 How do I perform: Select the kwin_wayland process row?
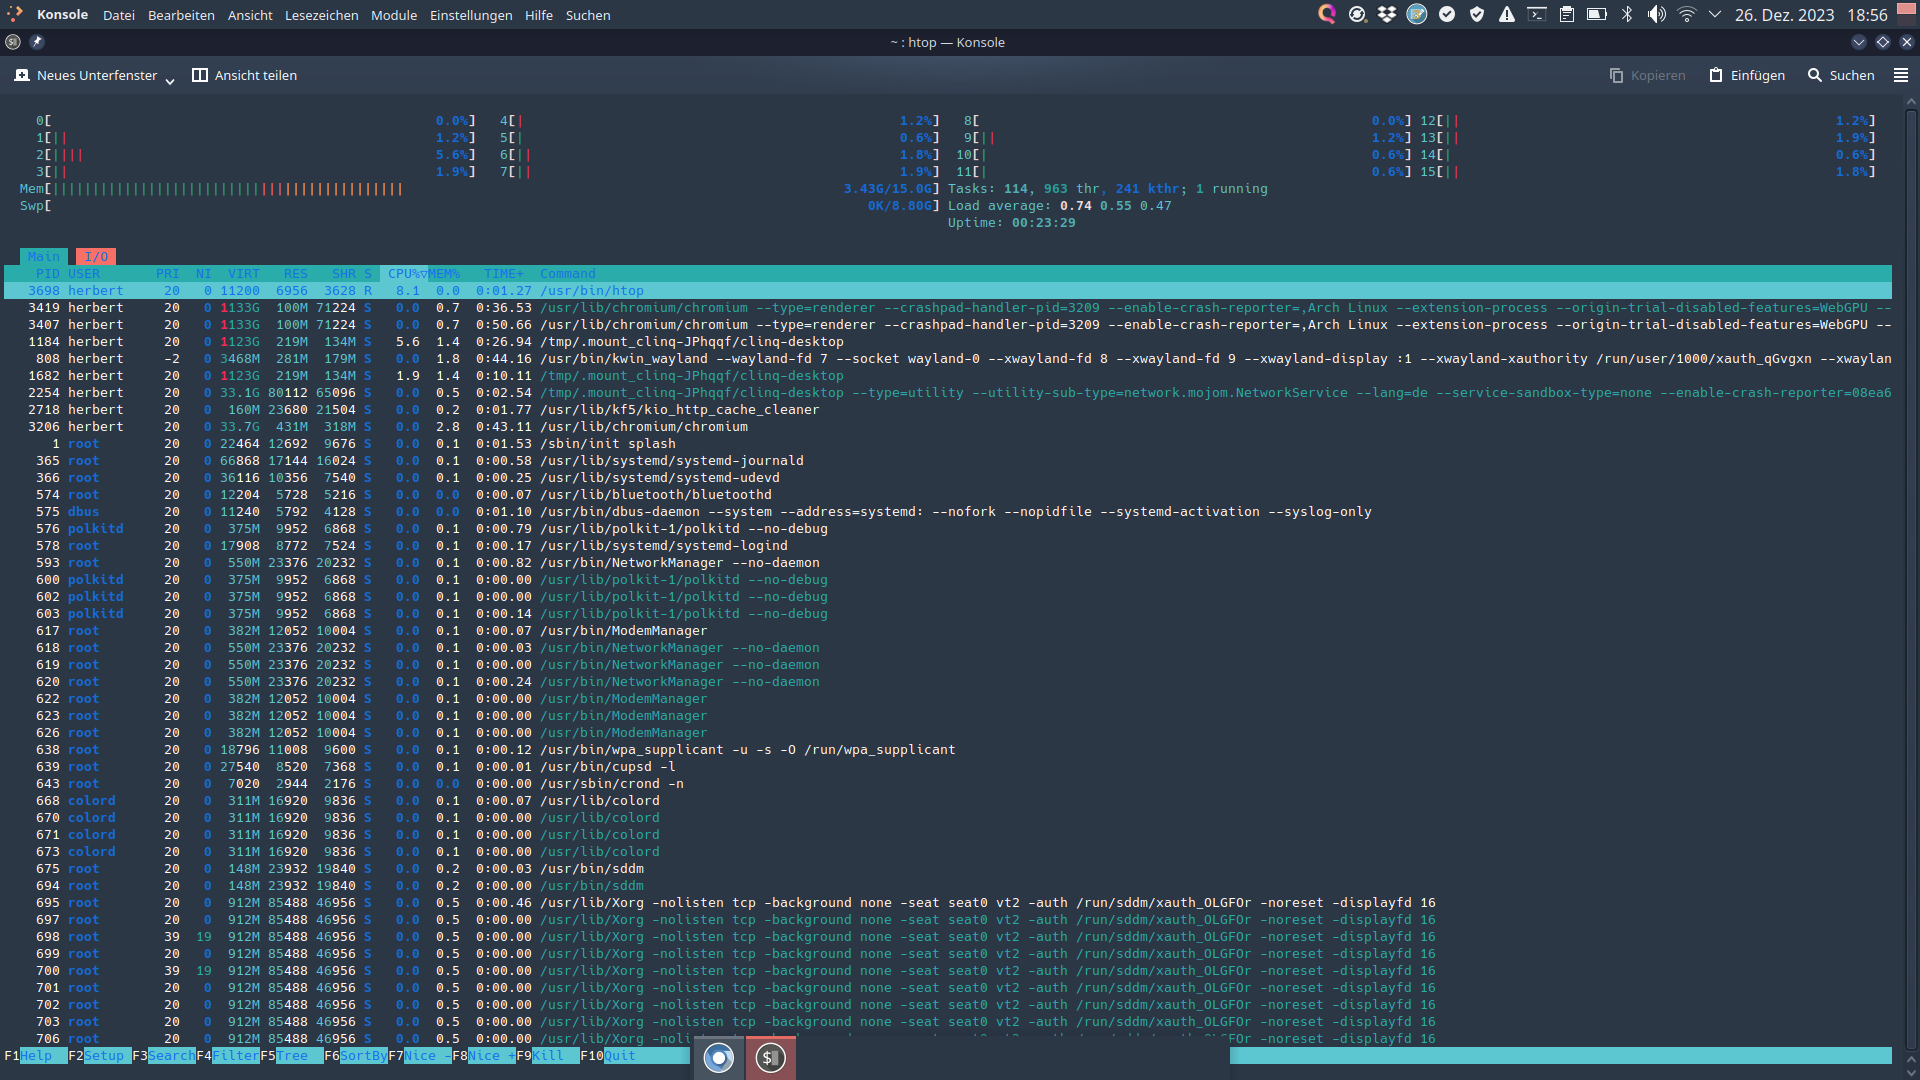pyautogui.click(x=700, y=358)
